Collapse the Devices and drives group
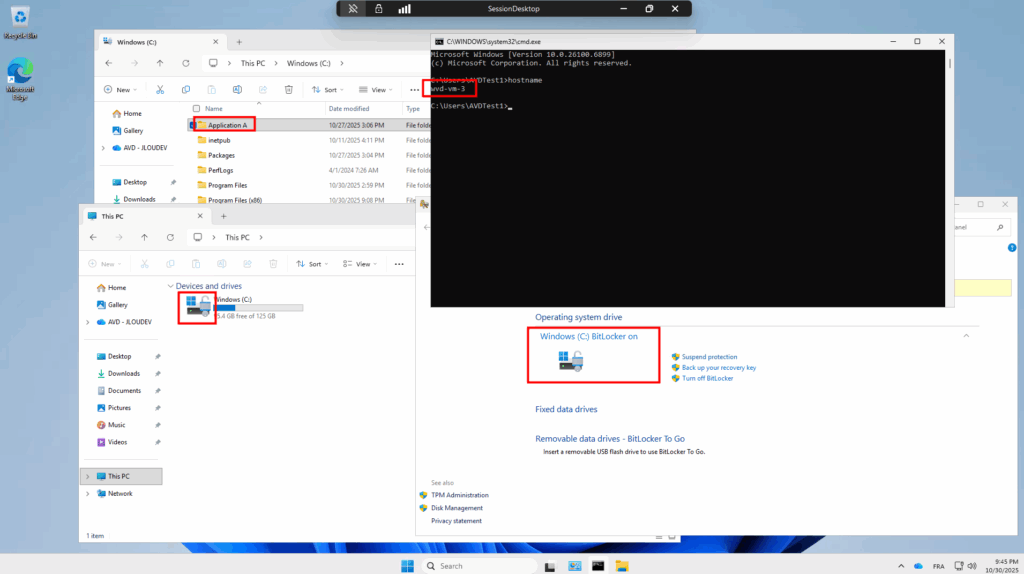Viewport: 1024px width, 574px height. [170, 286]
